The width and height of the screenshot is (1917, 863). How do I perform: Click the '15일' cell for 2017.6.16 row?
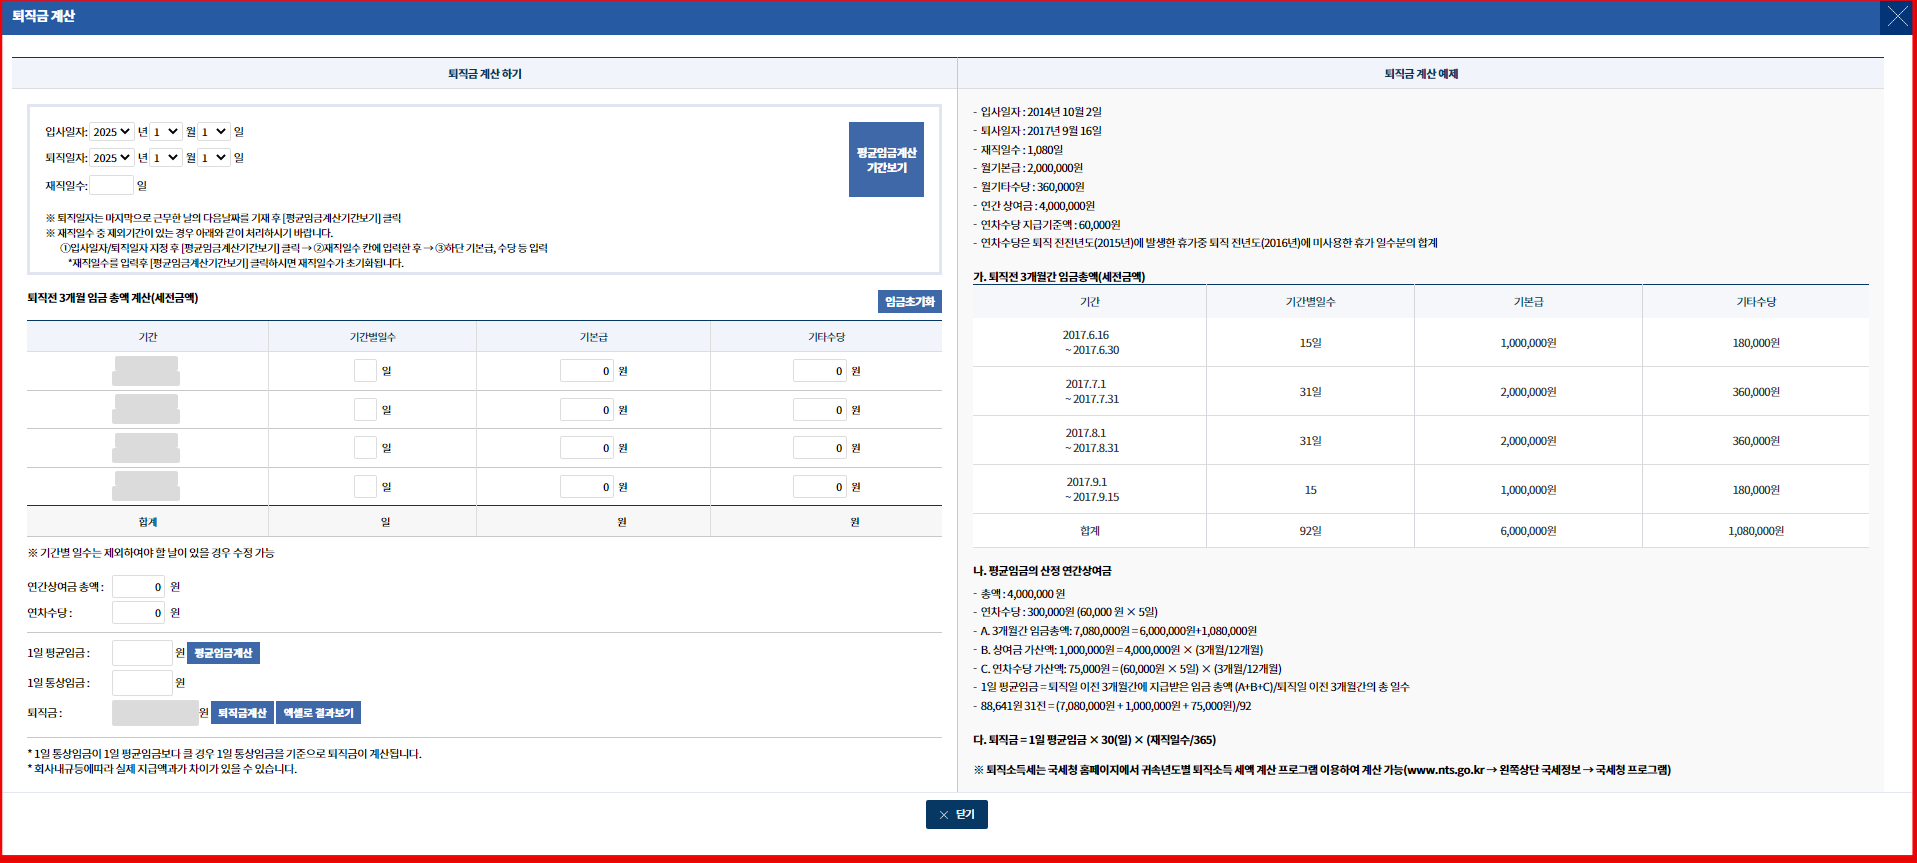click(1310, 343)
